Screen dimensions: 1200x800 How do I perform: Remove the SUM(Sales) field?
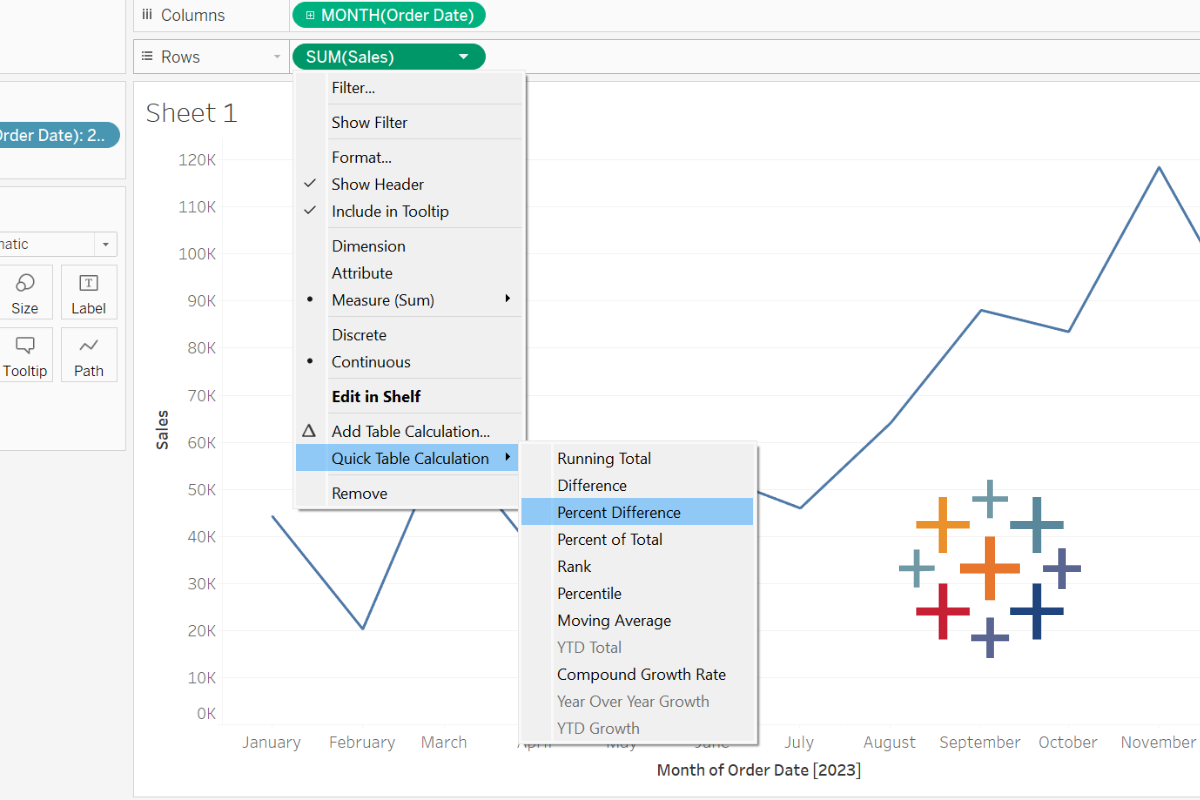(x=359, y=492)
